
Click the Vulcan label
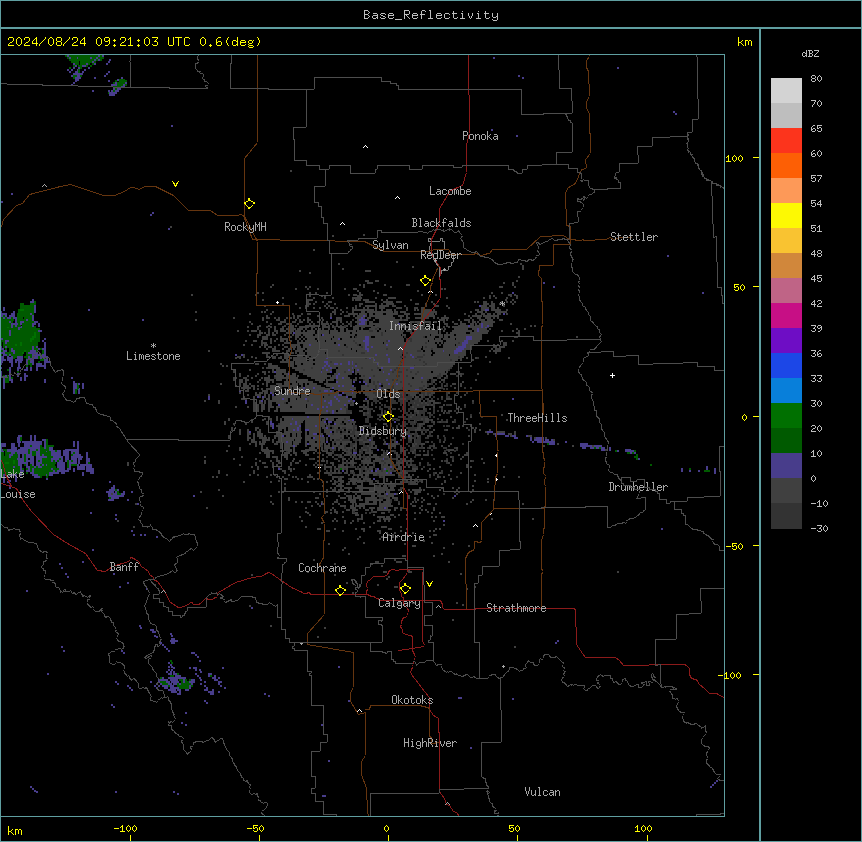(542, 792)
